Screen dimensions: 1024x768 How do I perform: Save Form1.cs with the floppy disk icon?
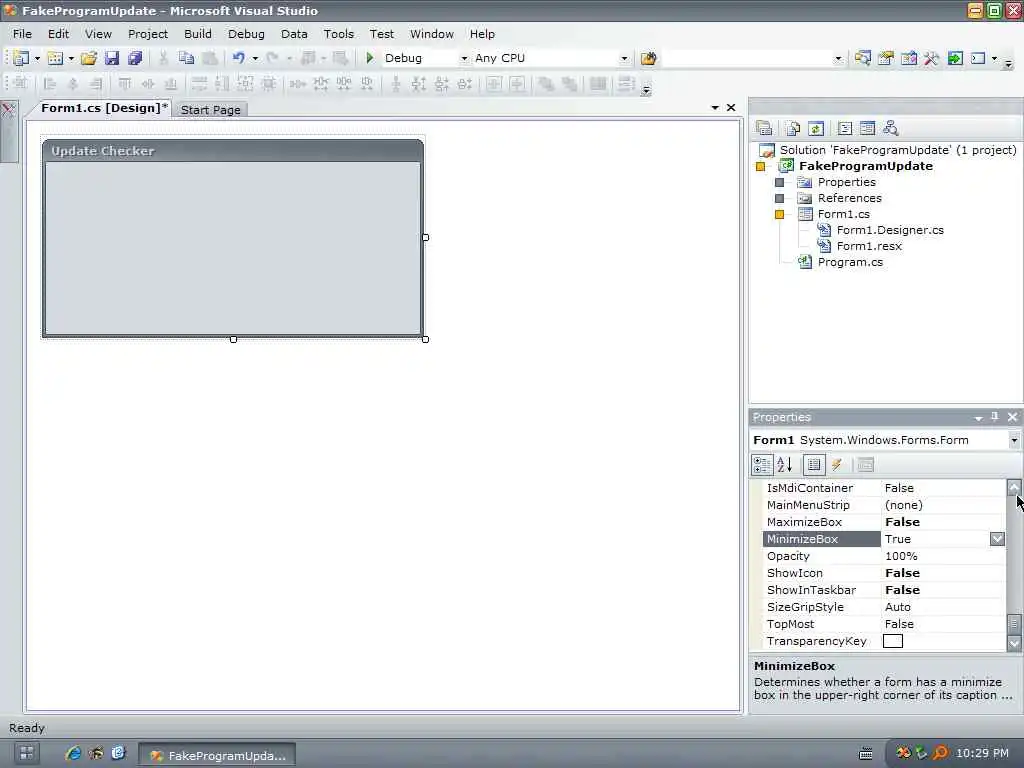[x=112, y=58]
